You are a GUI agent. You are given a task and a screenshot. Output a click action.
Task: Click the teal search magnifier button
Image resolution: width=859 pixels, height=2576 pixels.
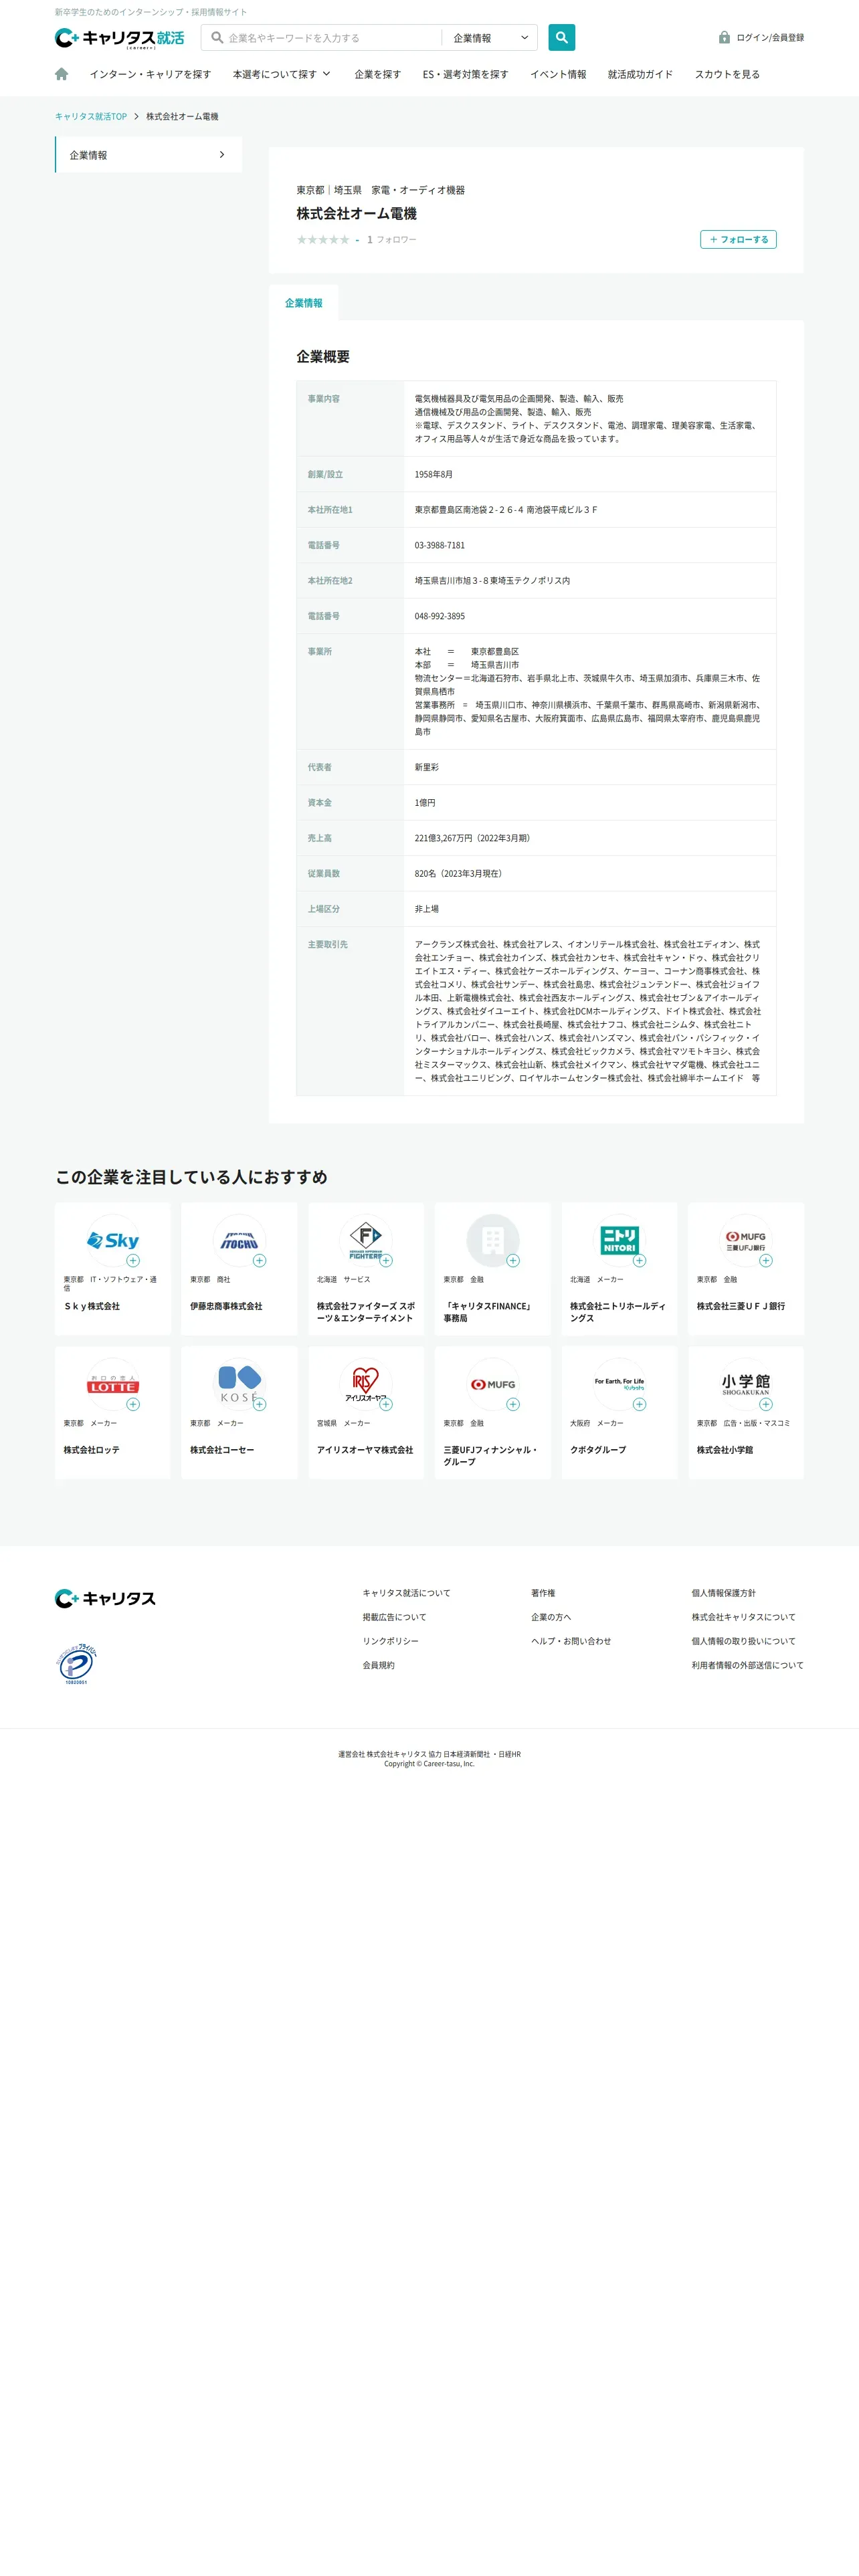(x=561, y=38)
